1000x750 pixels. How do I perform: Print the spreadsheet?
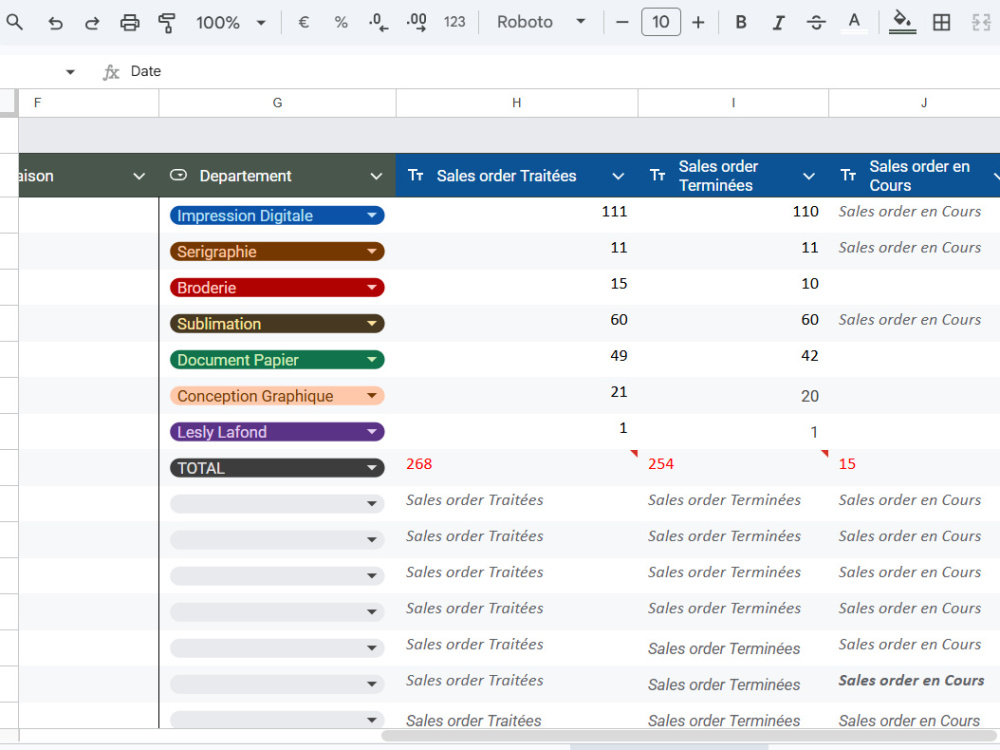point(129,23)
